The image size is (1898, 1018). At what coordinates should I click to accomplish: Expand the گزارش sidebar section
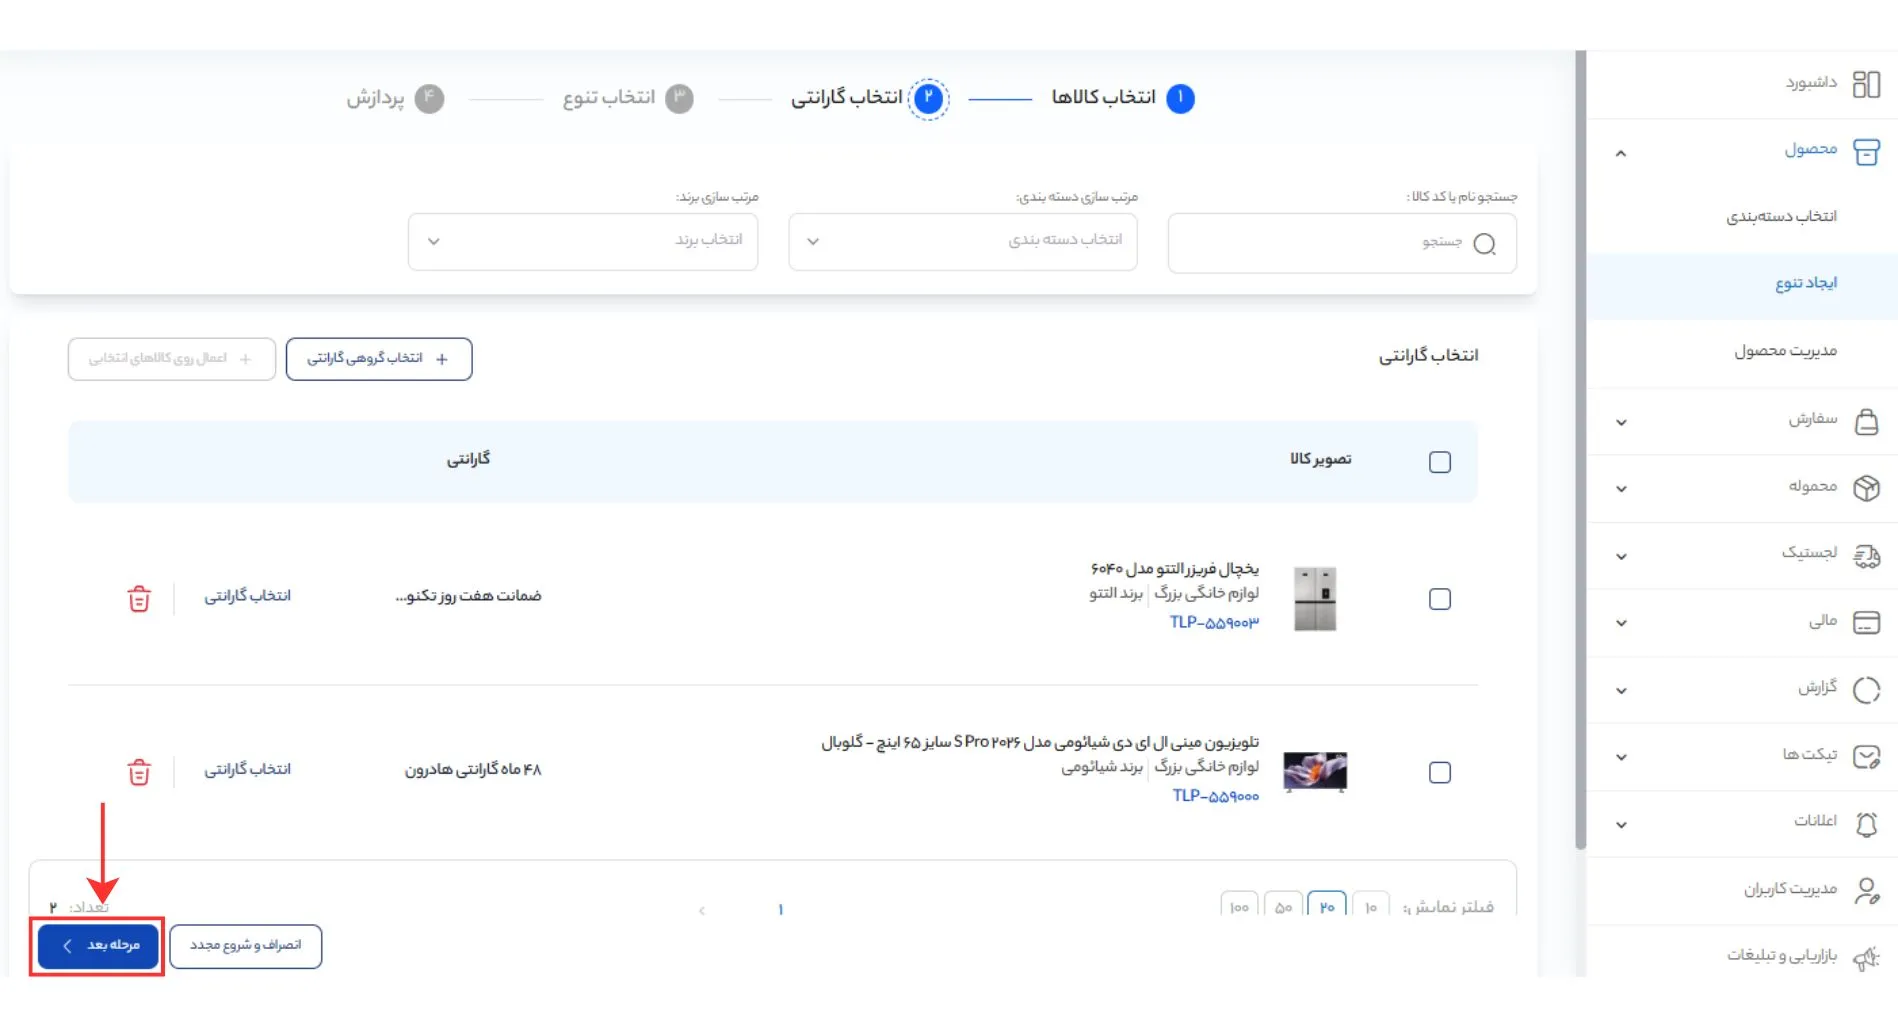click(x=1621, y=690)
